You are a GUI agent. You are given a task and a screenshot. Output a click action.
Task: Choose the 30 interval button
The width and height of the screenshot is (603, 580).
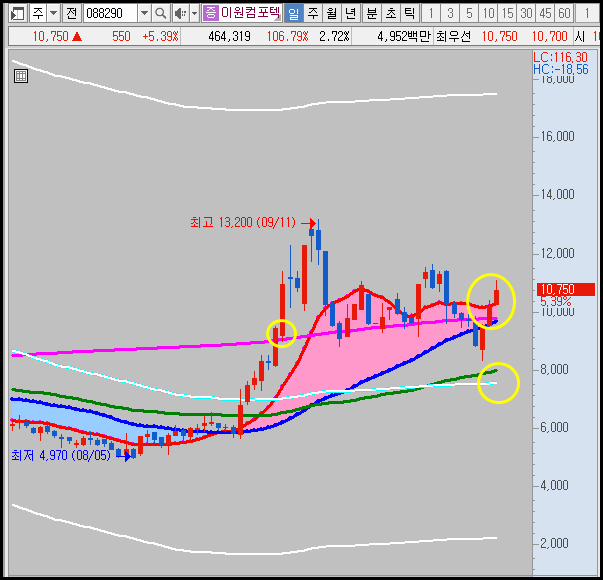pyautogui.click(x=526, y=14)
